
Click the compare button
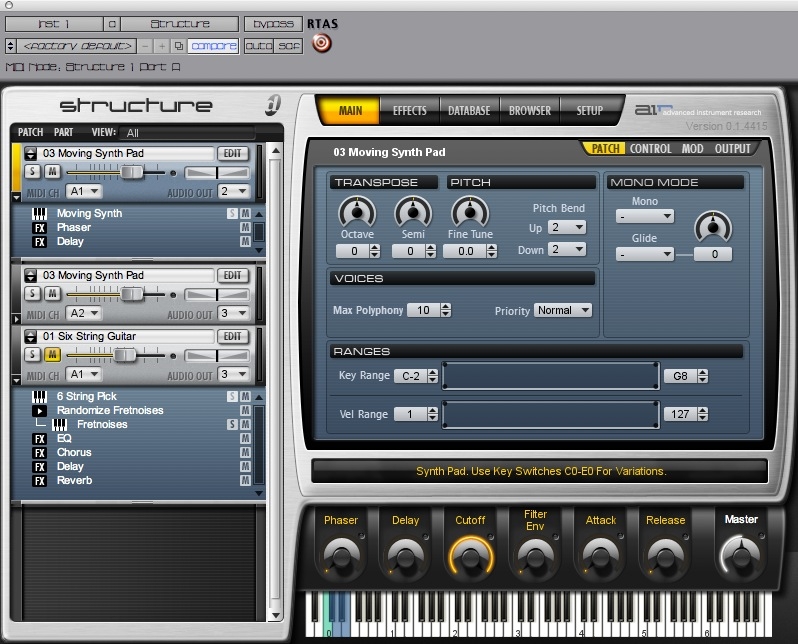(214, 46)
